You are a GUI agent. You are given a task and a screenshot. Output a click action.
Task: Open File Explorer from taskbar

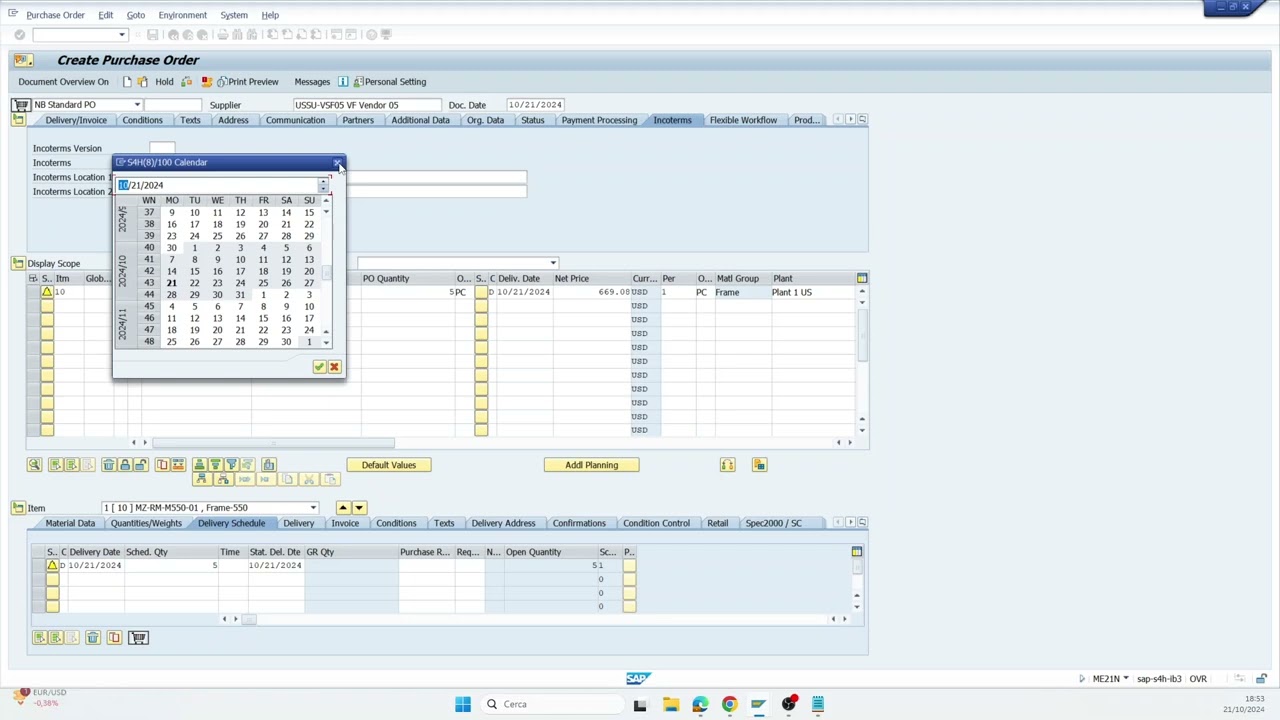(670, 704)
